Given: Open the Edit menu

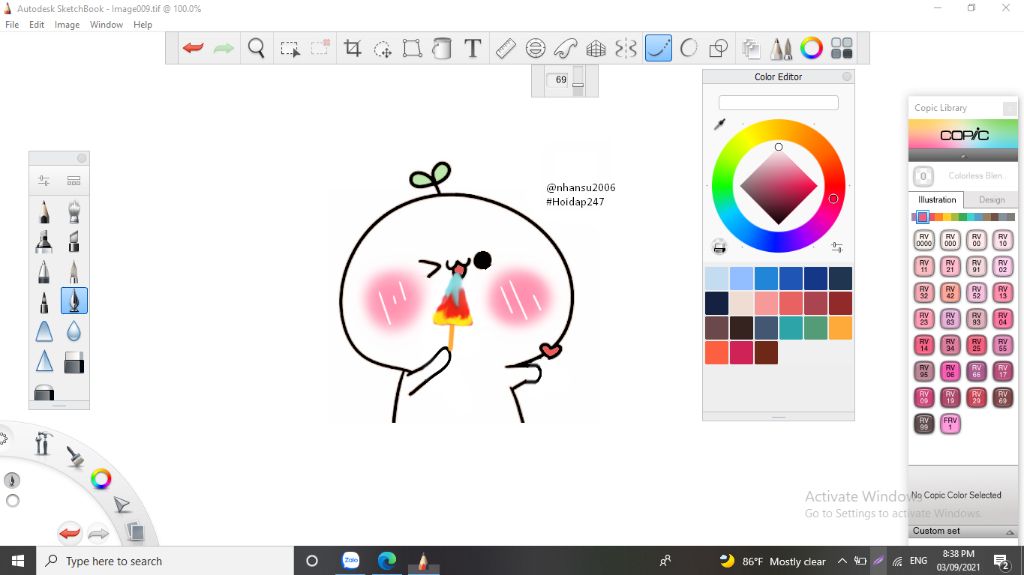Looking at the screenshot, I should [x=37, y=25].
